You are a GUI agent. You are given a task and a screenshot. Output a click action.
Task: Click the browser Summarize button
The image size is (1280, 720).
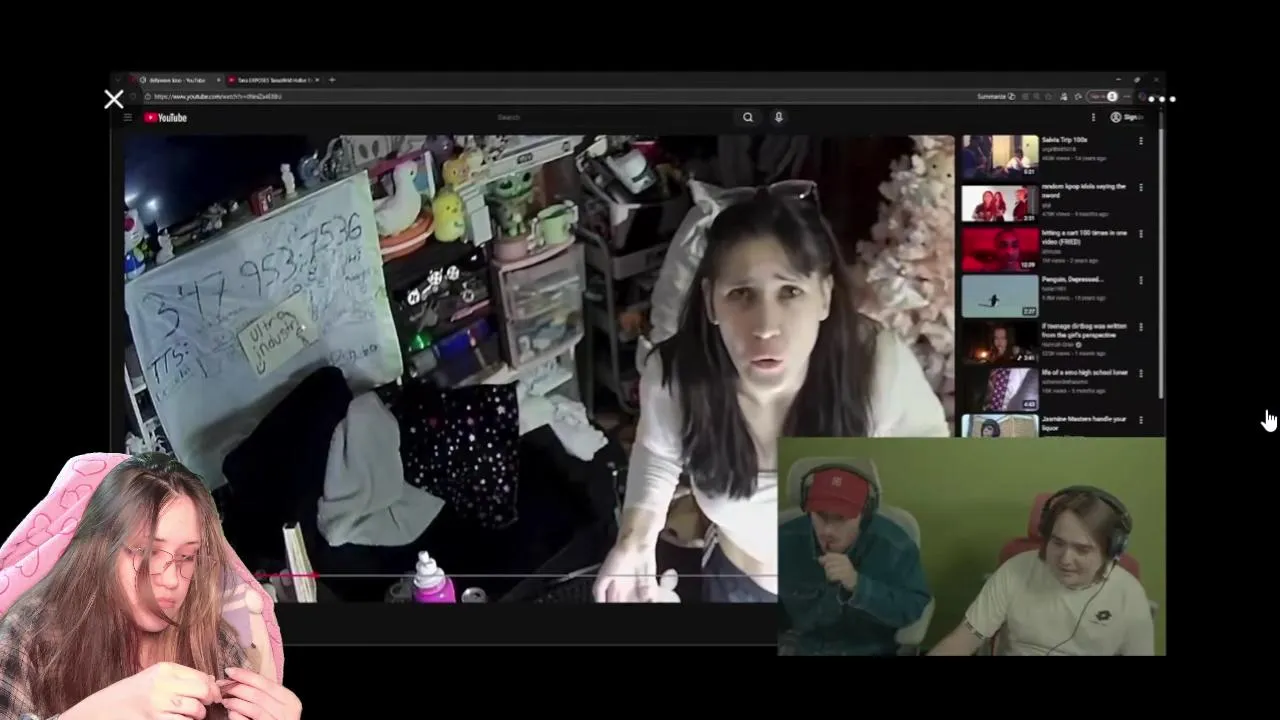(995, 96)
